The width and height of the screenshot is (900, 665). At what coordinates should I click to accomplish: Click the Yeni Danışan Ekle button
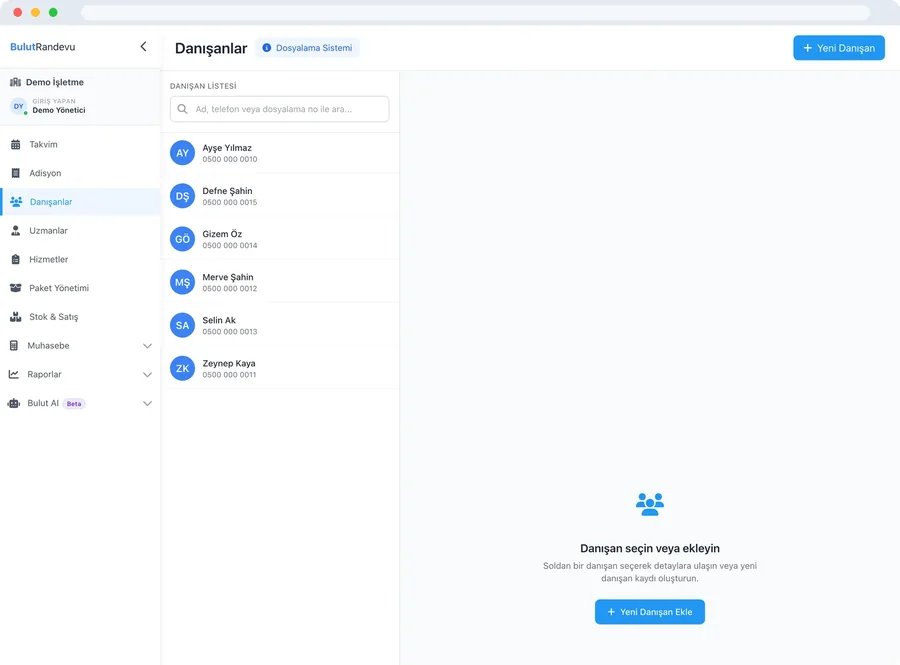point(650,612)
